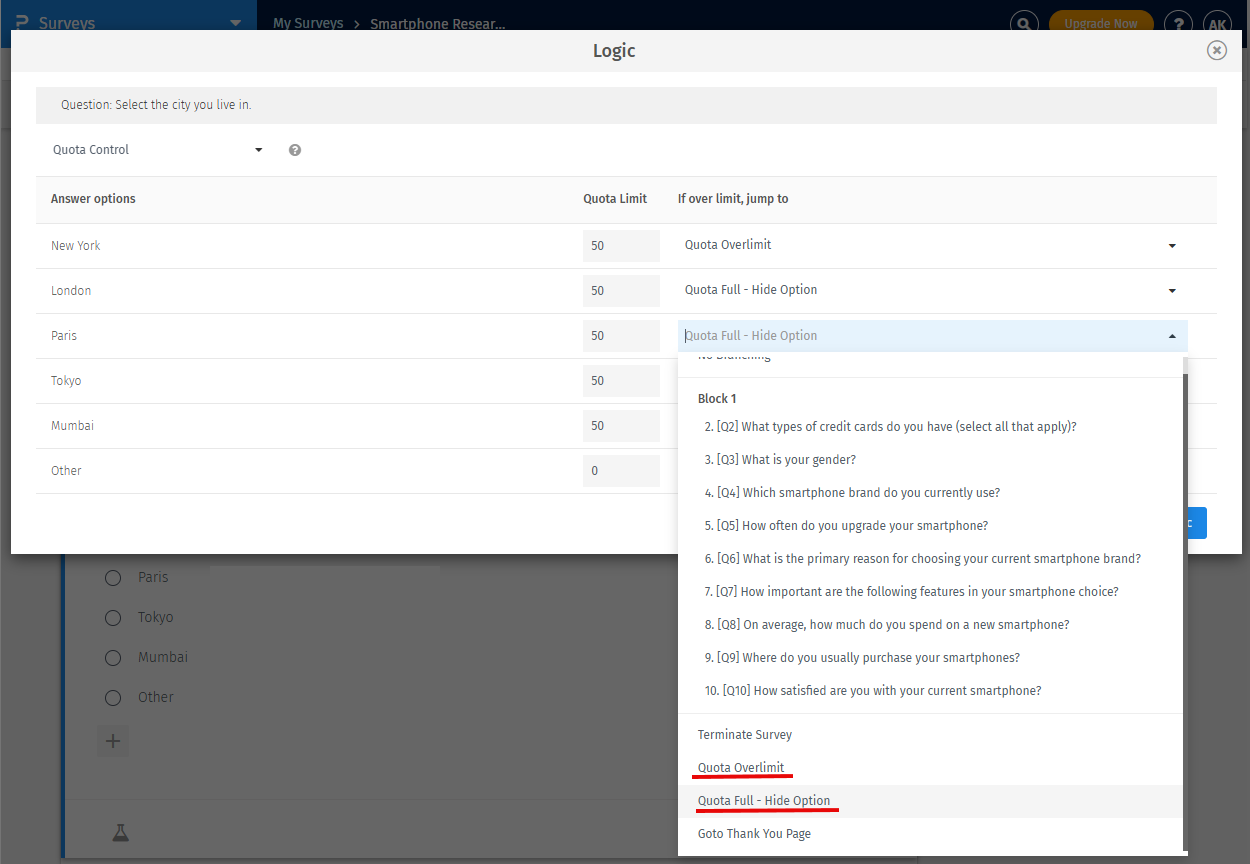1250x864 pixels.
Task: Collapse the open Paris jump-to dropdown
Action: (1171, 335)
